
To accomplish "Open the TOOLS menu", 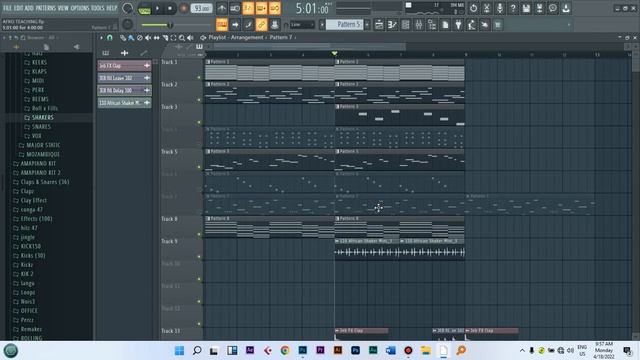I will pyautogui.click(x=98, y=8).
